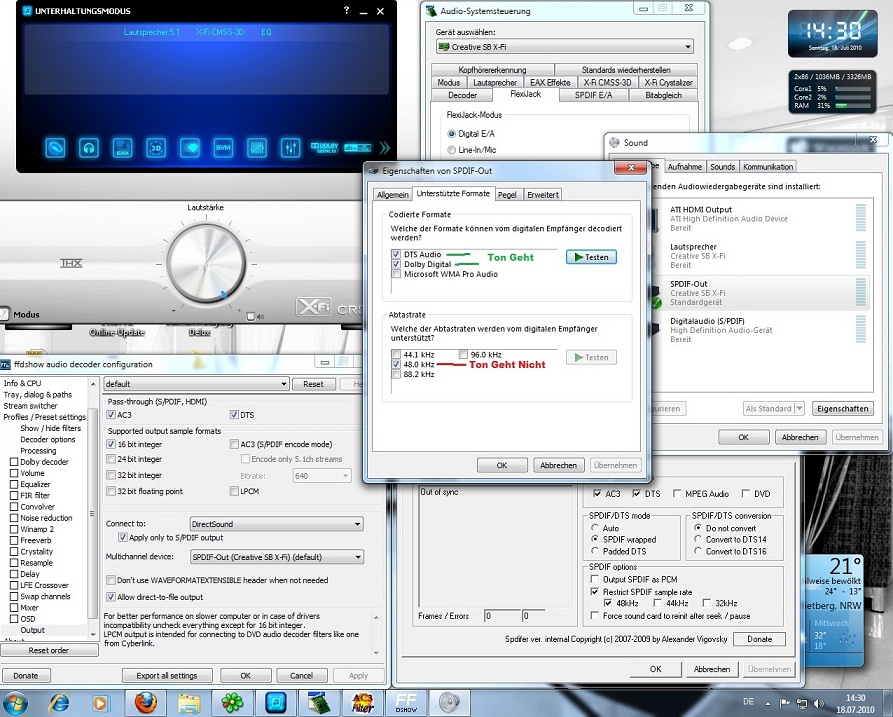Image resolution: width=893 pixels, height=717 pixels.
Task: Click Eigenschaften button in Sound window
Action: [x=842, y=408]
